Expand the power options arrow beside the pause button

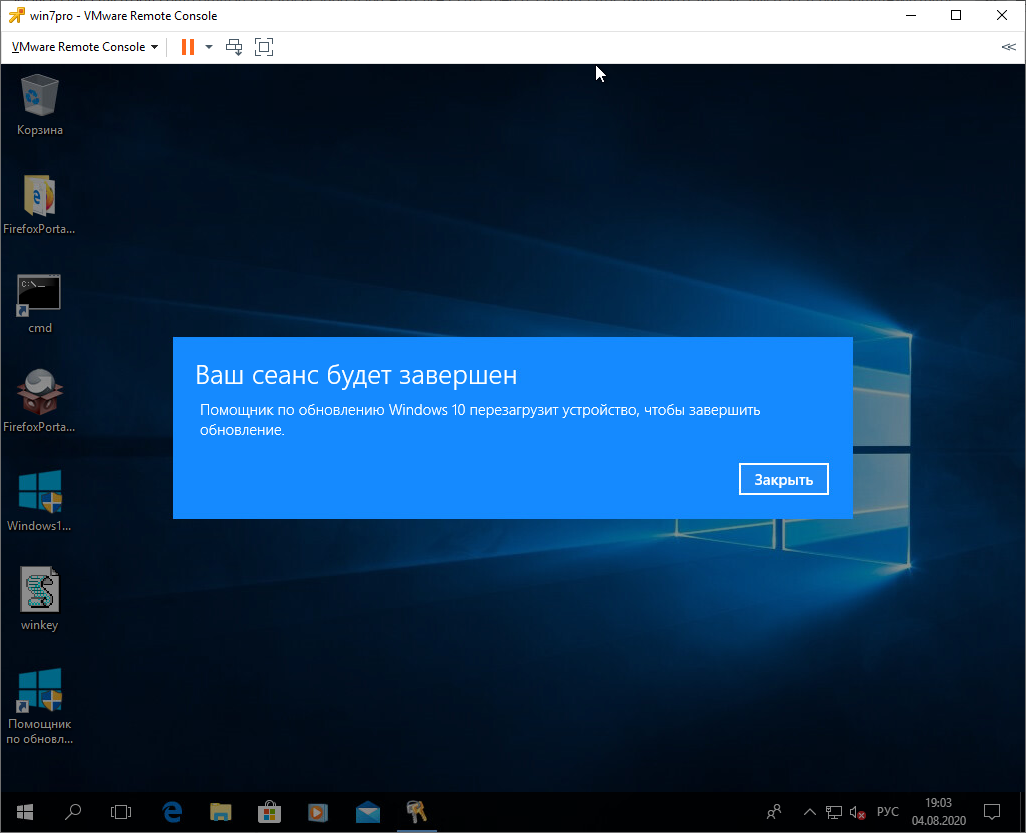pos(209,47)
